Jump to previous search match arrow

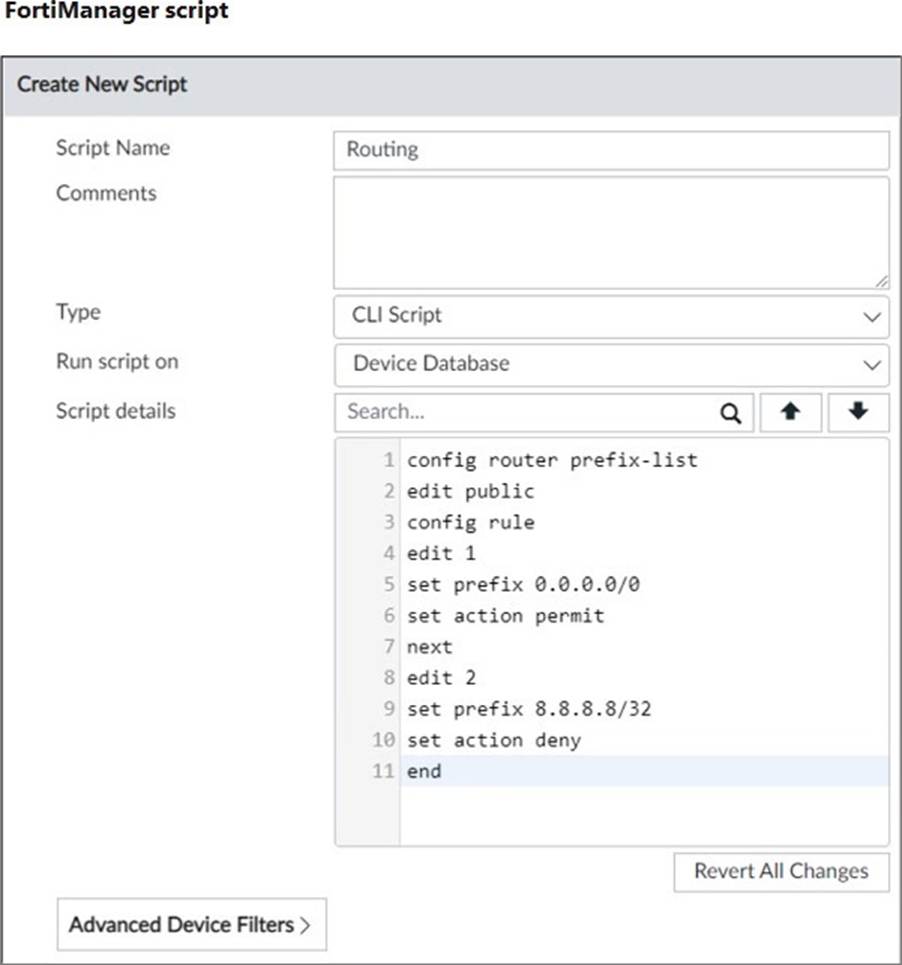(791, 412)
